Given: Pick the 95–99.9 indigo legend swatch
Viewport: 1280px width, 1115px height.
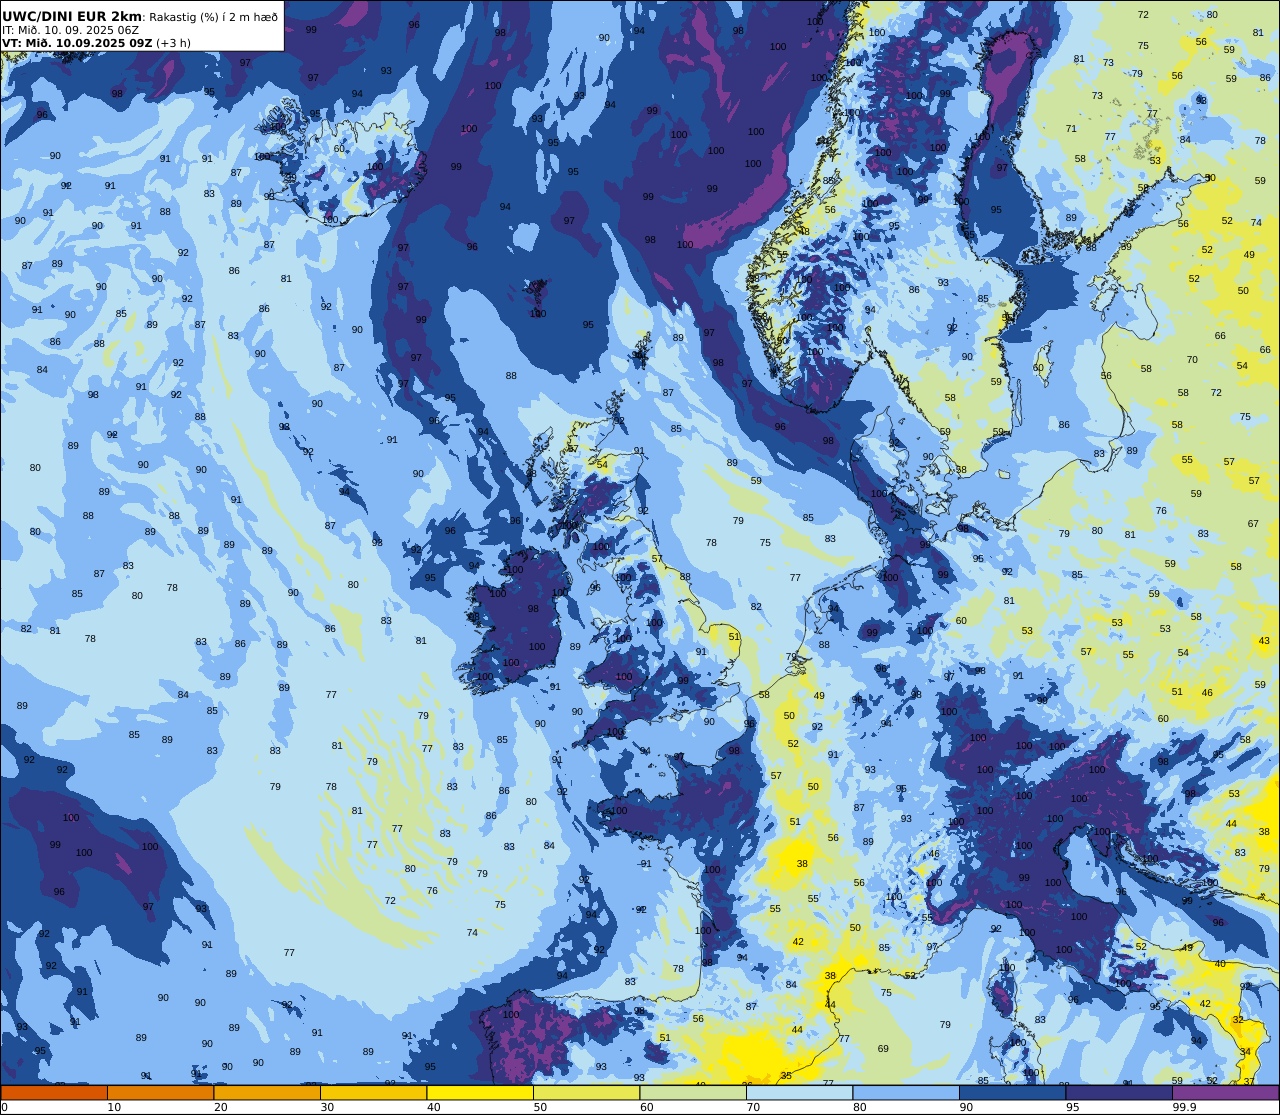Looking at the screenshot, I should (1119, 1092).
